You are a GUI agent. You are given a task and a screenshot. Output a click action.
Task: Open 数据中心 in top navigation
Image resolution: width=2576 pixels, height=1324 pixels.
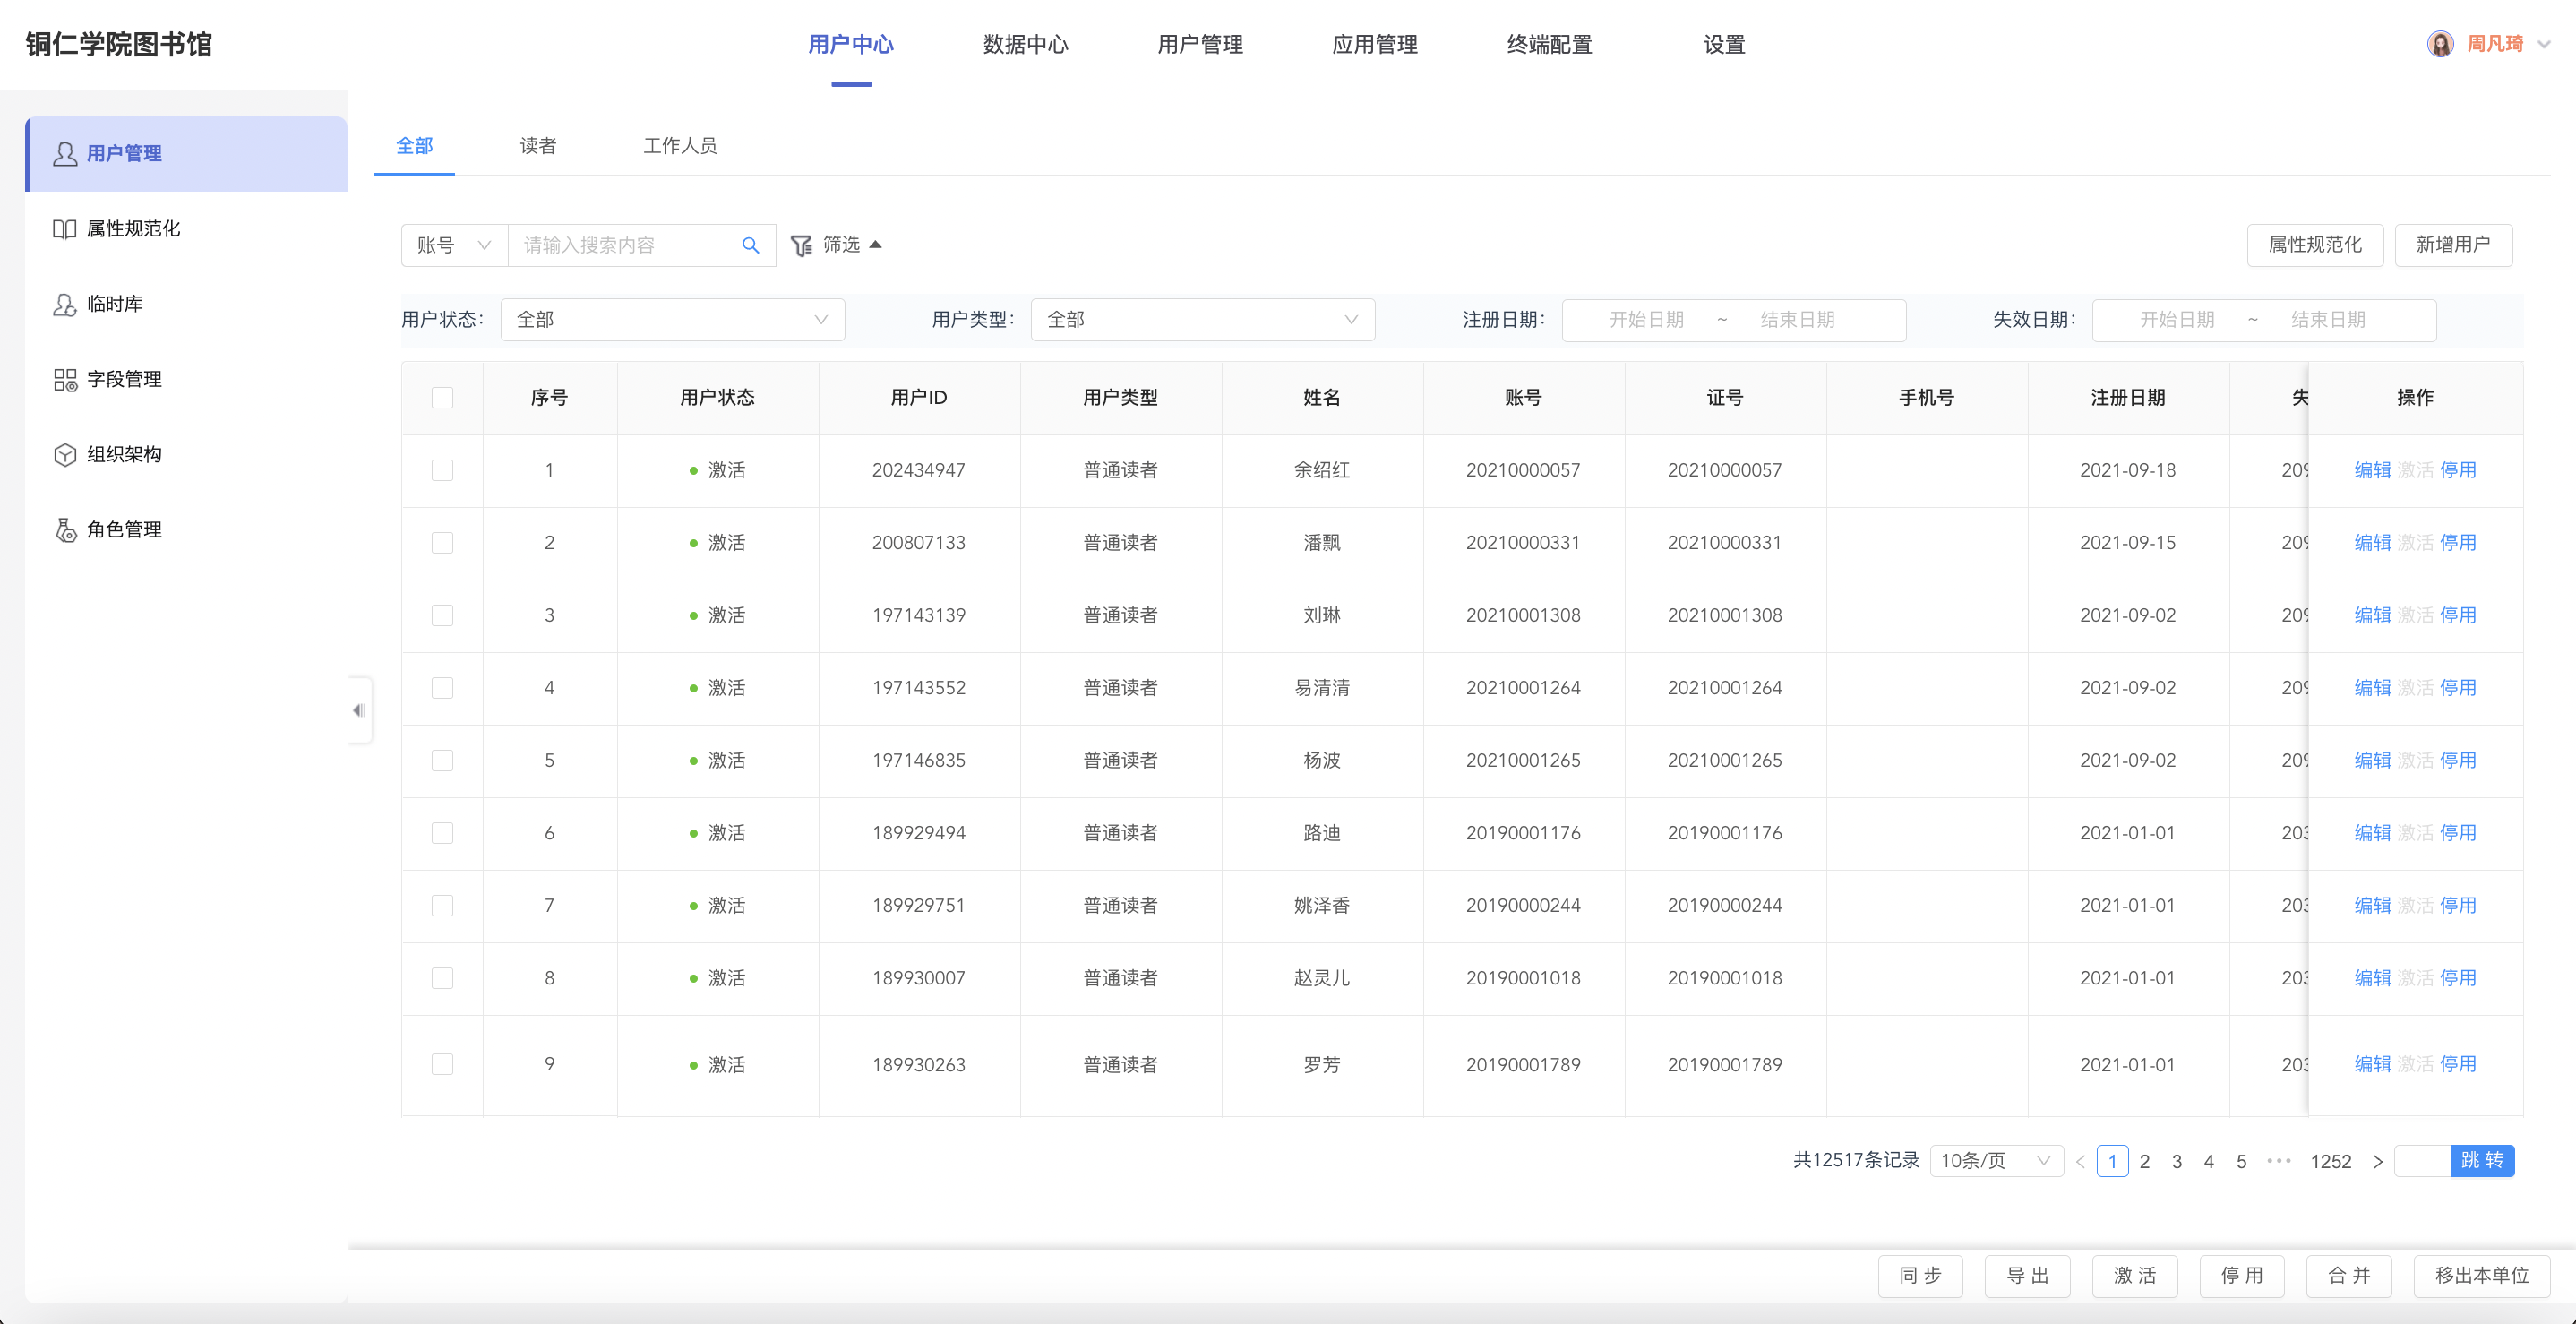(x=1025, y=44)
